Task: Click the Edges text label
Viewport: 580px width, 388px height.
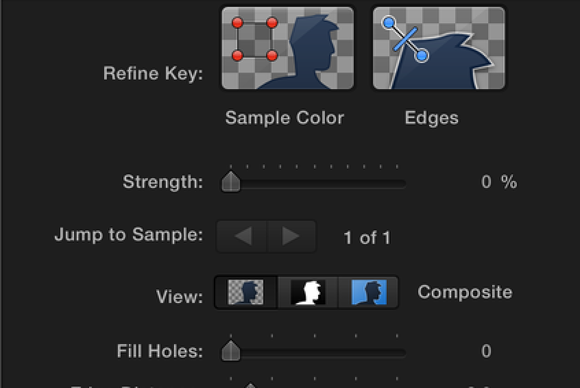Action: (x=432, y=118)
